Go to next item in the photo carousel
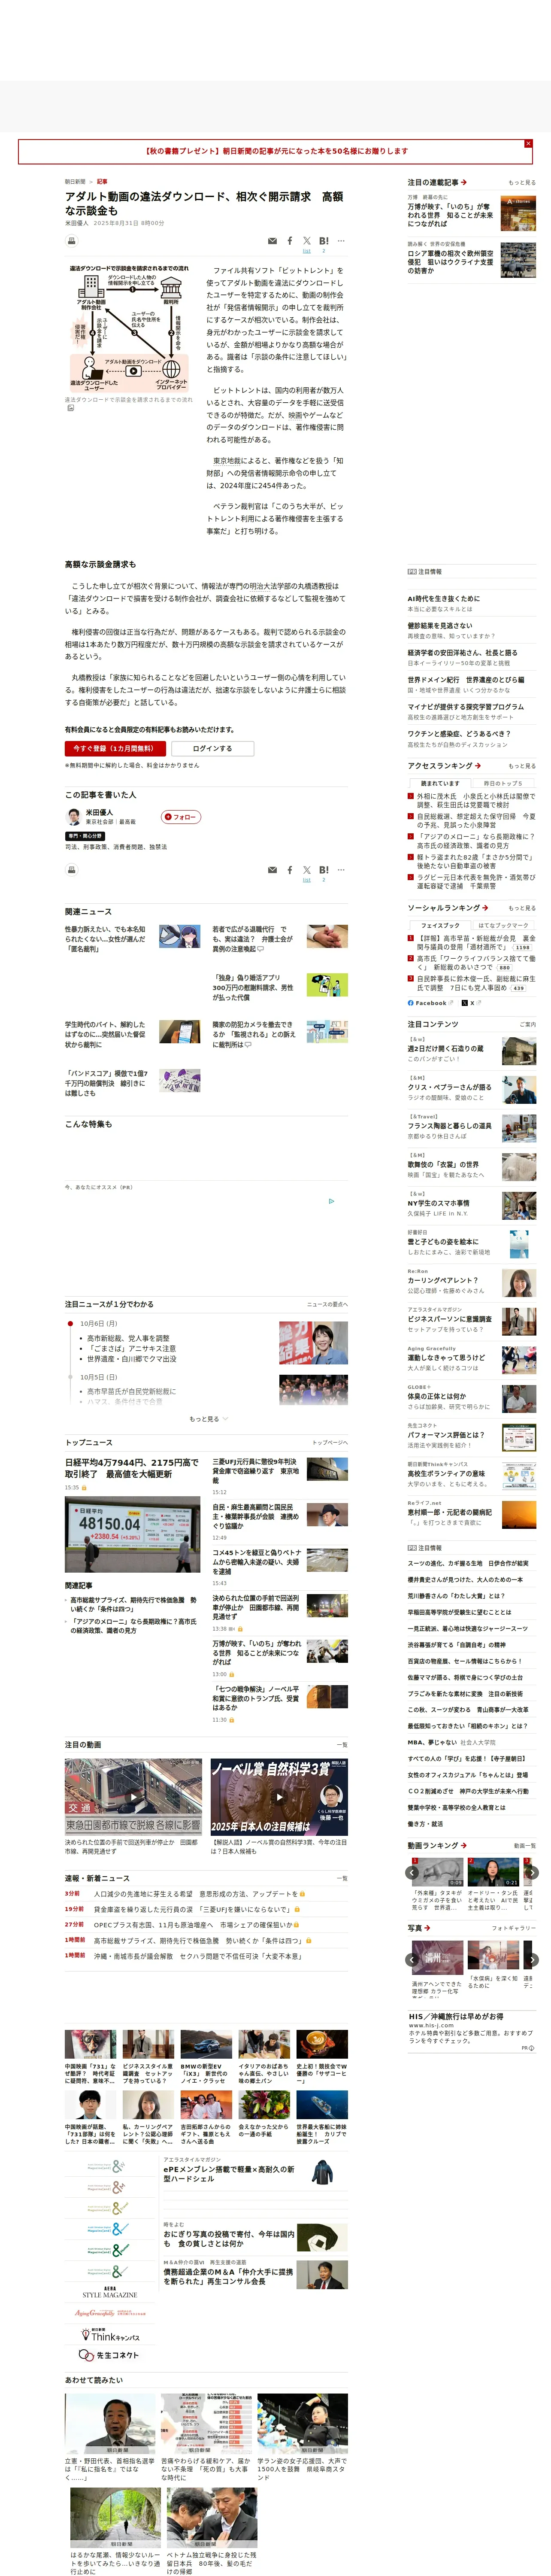Image resolution: width=551 pixels, height=2576 pixels. [x=532, y=1959]
